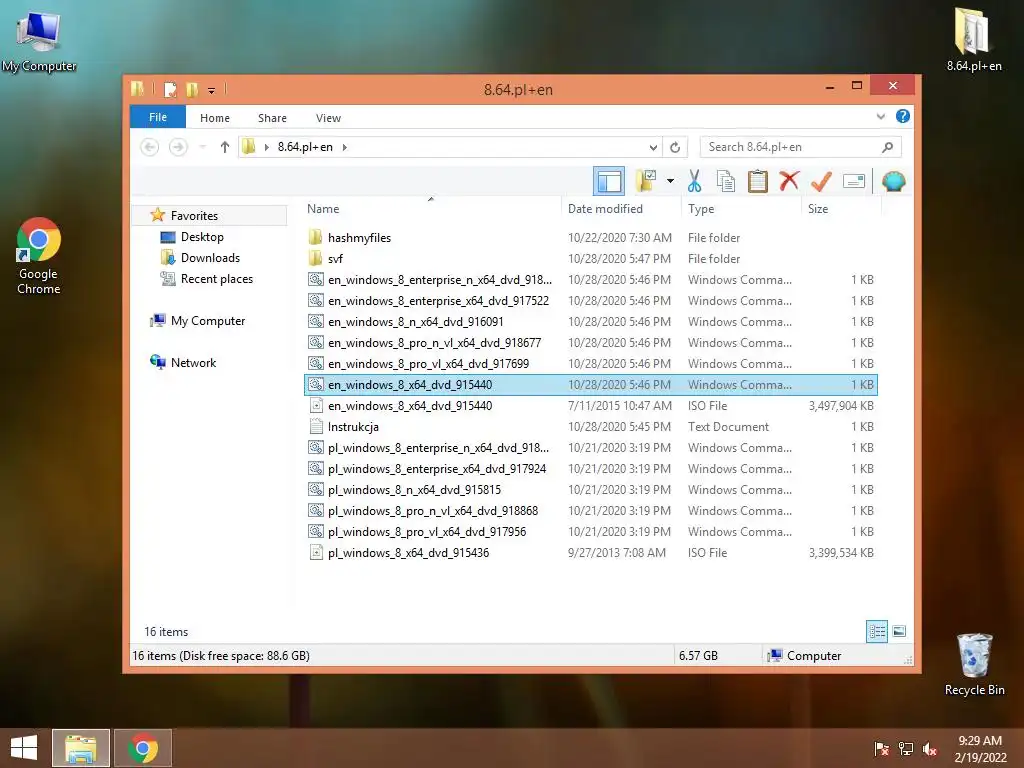Click the quick access Properties icon in title bar
This screenshot has width=1024, height=768.
(170, 89)
